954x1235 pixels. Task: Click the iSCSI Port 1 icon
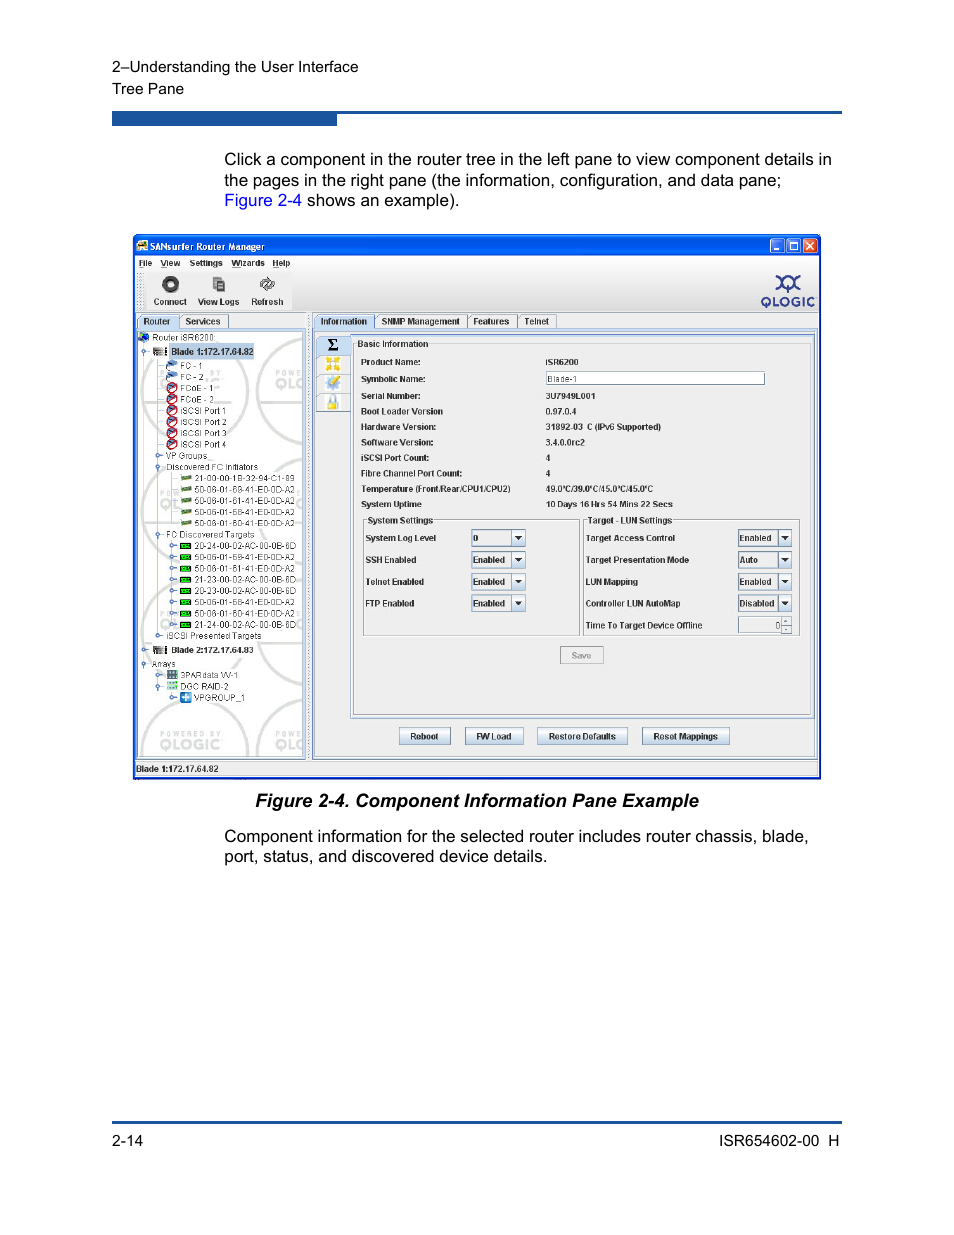pyautogui.click(x=172, y=410)
